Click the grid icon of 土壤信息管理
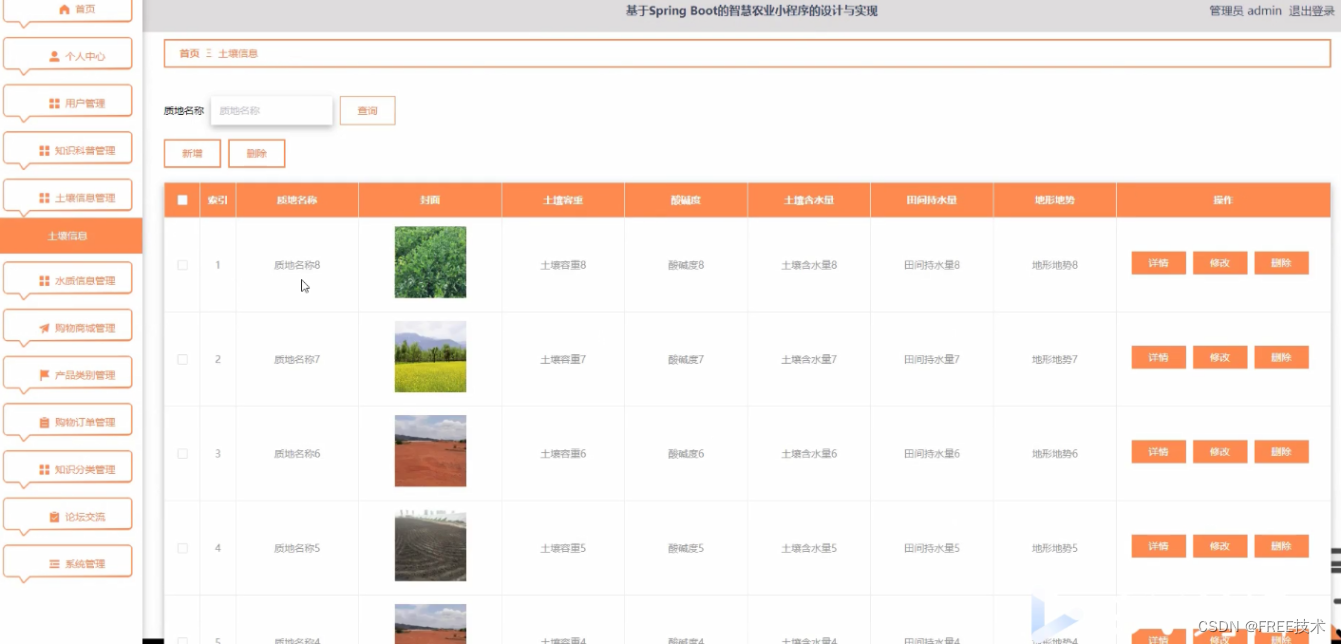Screen dimensions: 1341x644 click(44, 198)
